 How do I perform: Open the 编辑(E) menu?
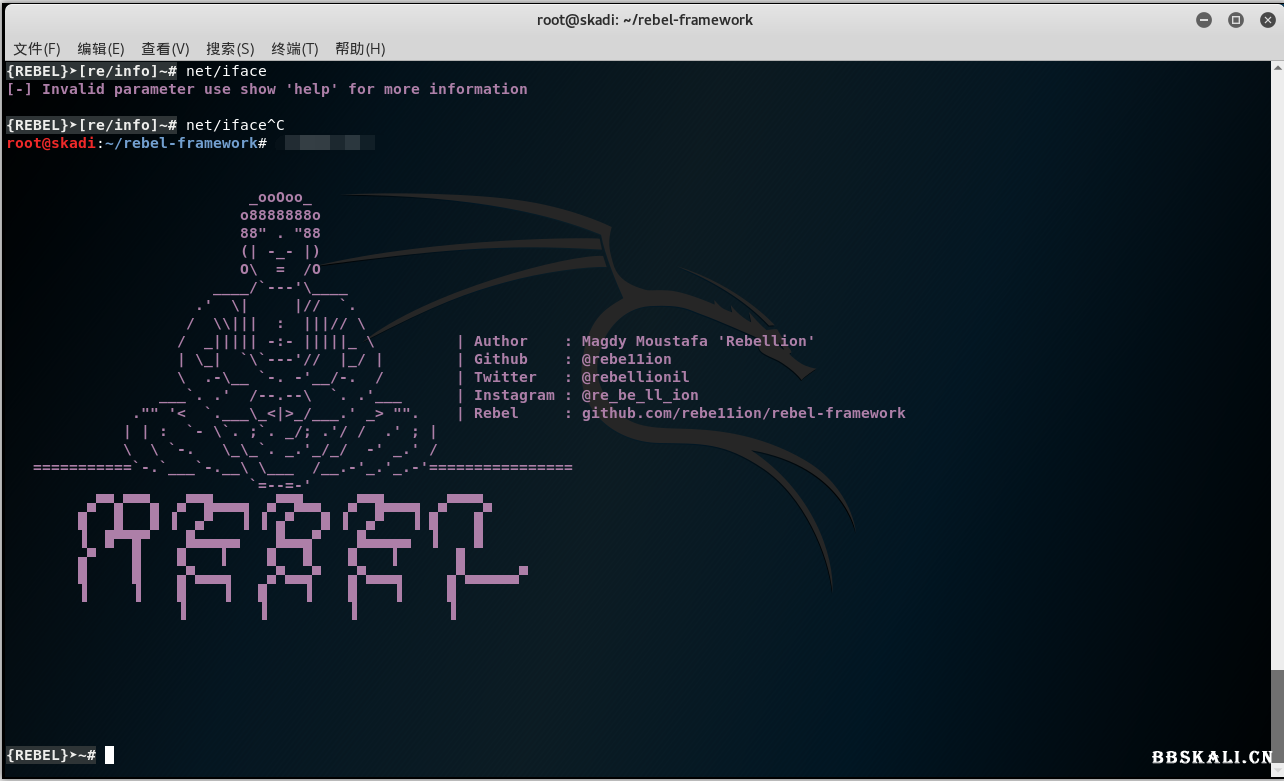click(101, 49)
